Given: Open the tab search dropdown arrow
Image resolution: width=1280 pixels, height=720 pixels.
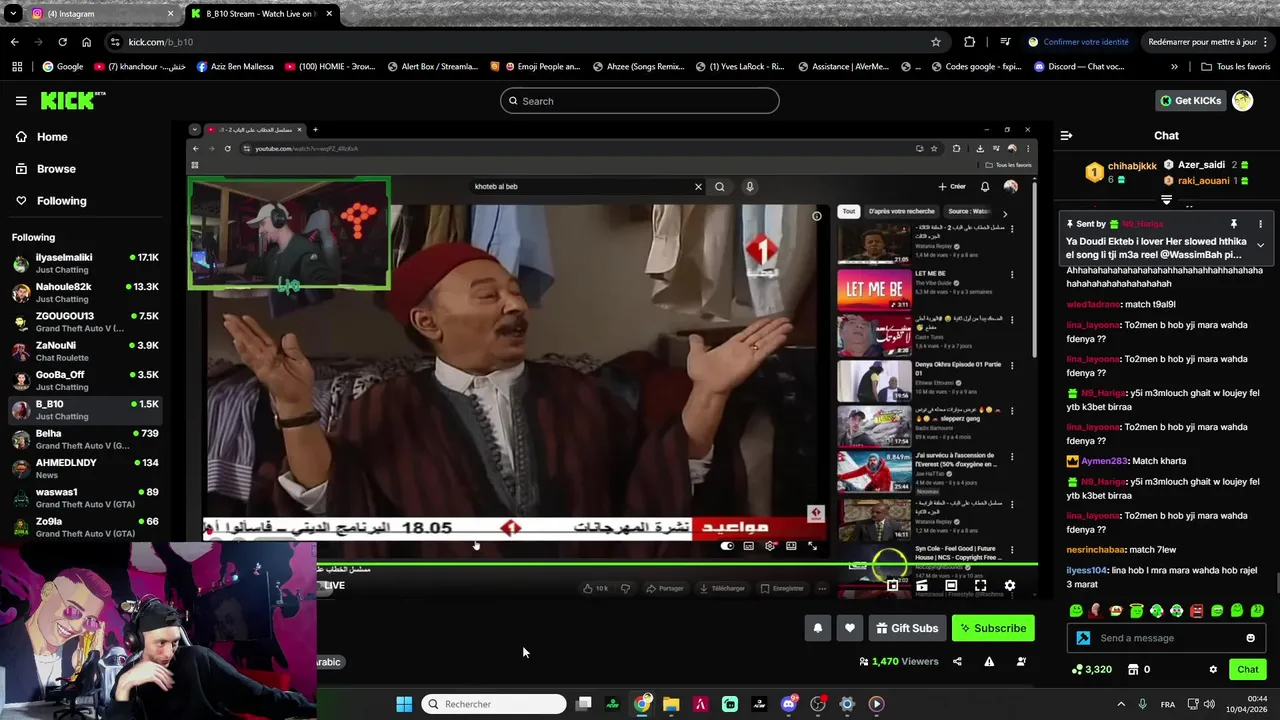Looking at the screenshot, I should tap(12, 14).
